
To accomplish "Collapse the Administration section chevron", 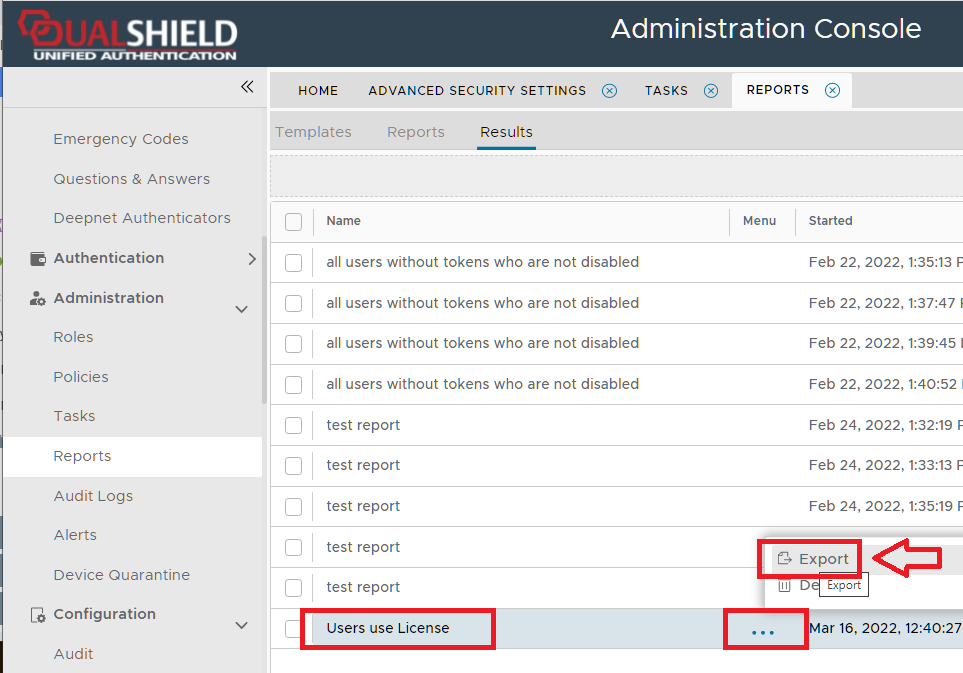I will (x=241, y=309).
